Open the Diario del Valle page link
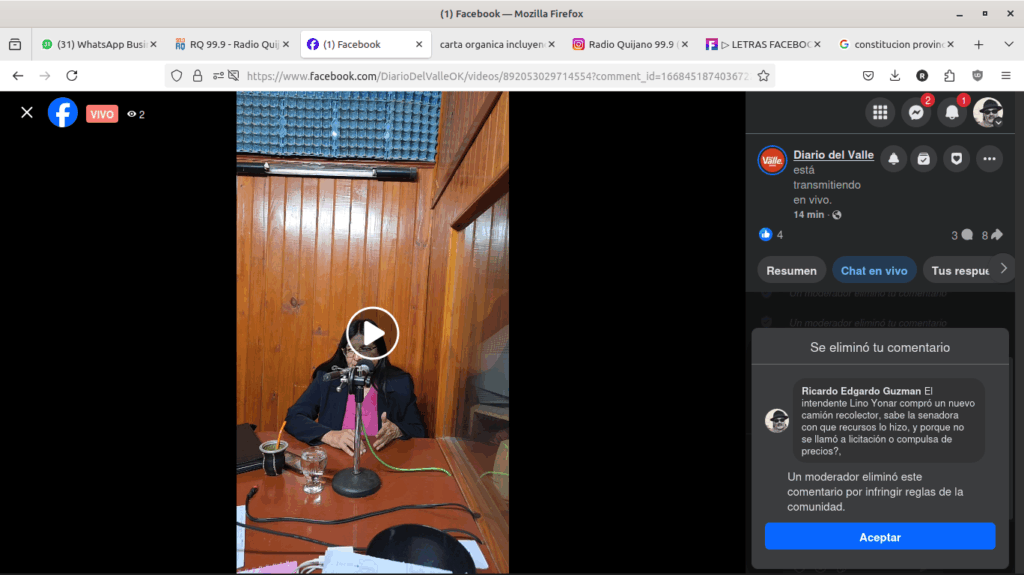 (x=833, y=155)
